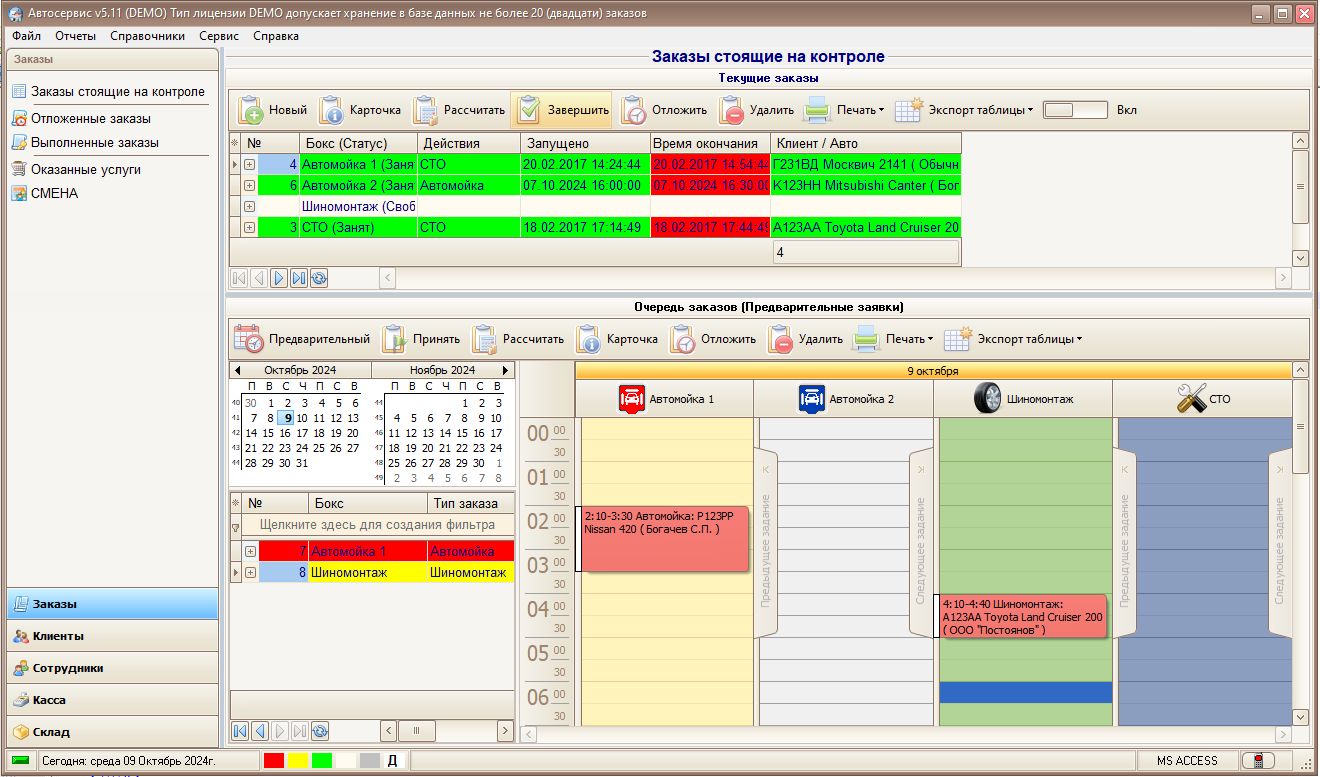Open top Экспорт таблицы dropdown
This screenshot has height=777, width=1320.
point(964,110)
